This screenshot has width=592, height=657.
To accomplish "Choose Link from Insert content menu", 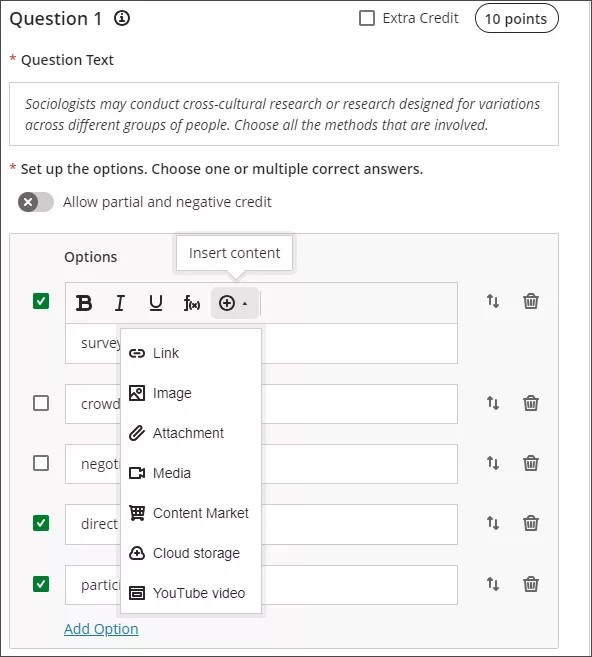I will [191, 353].
